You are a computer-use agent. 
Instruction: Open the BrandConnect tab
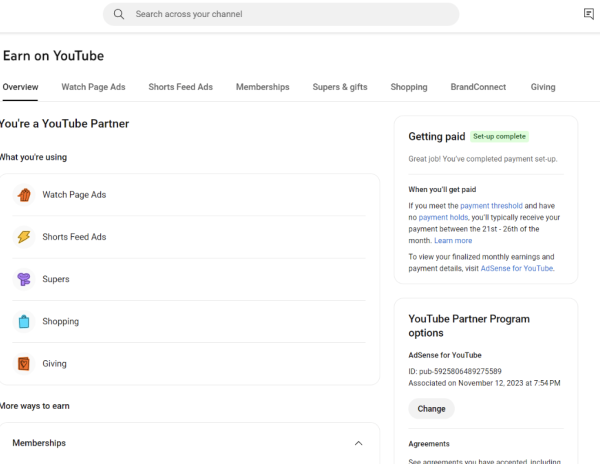[x=478, y=87]
